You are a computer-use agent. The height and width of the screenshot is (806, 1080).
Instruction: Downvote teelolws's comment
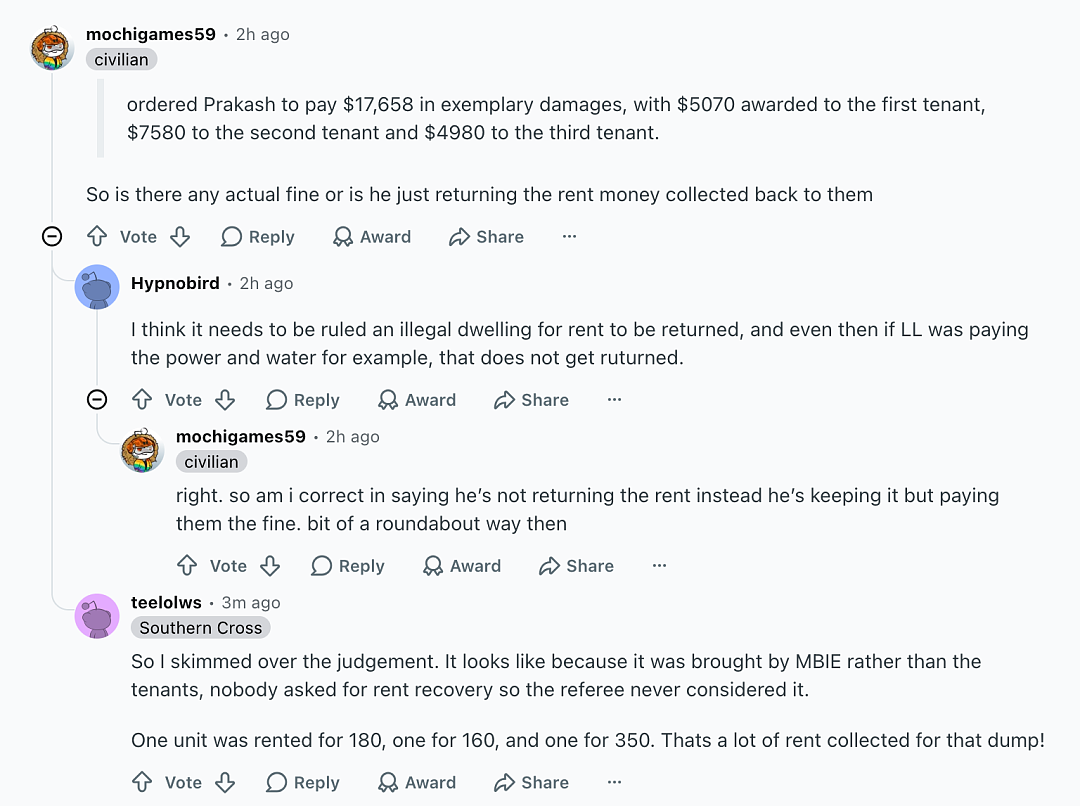(225, 782)
